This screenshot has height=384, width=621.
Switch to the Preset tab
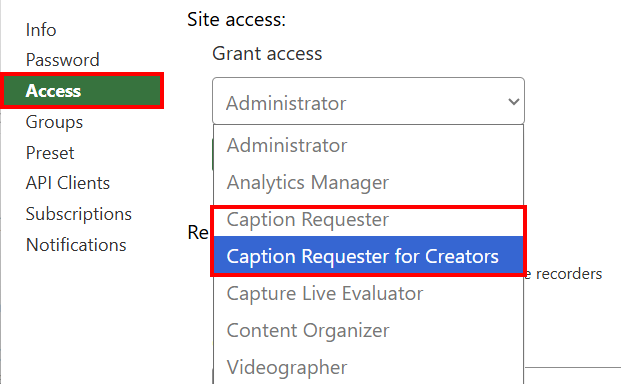(x=50, y=153)
